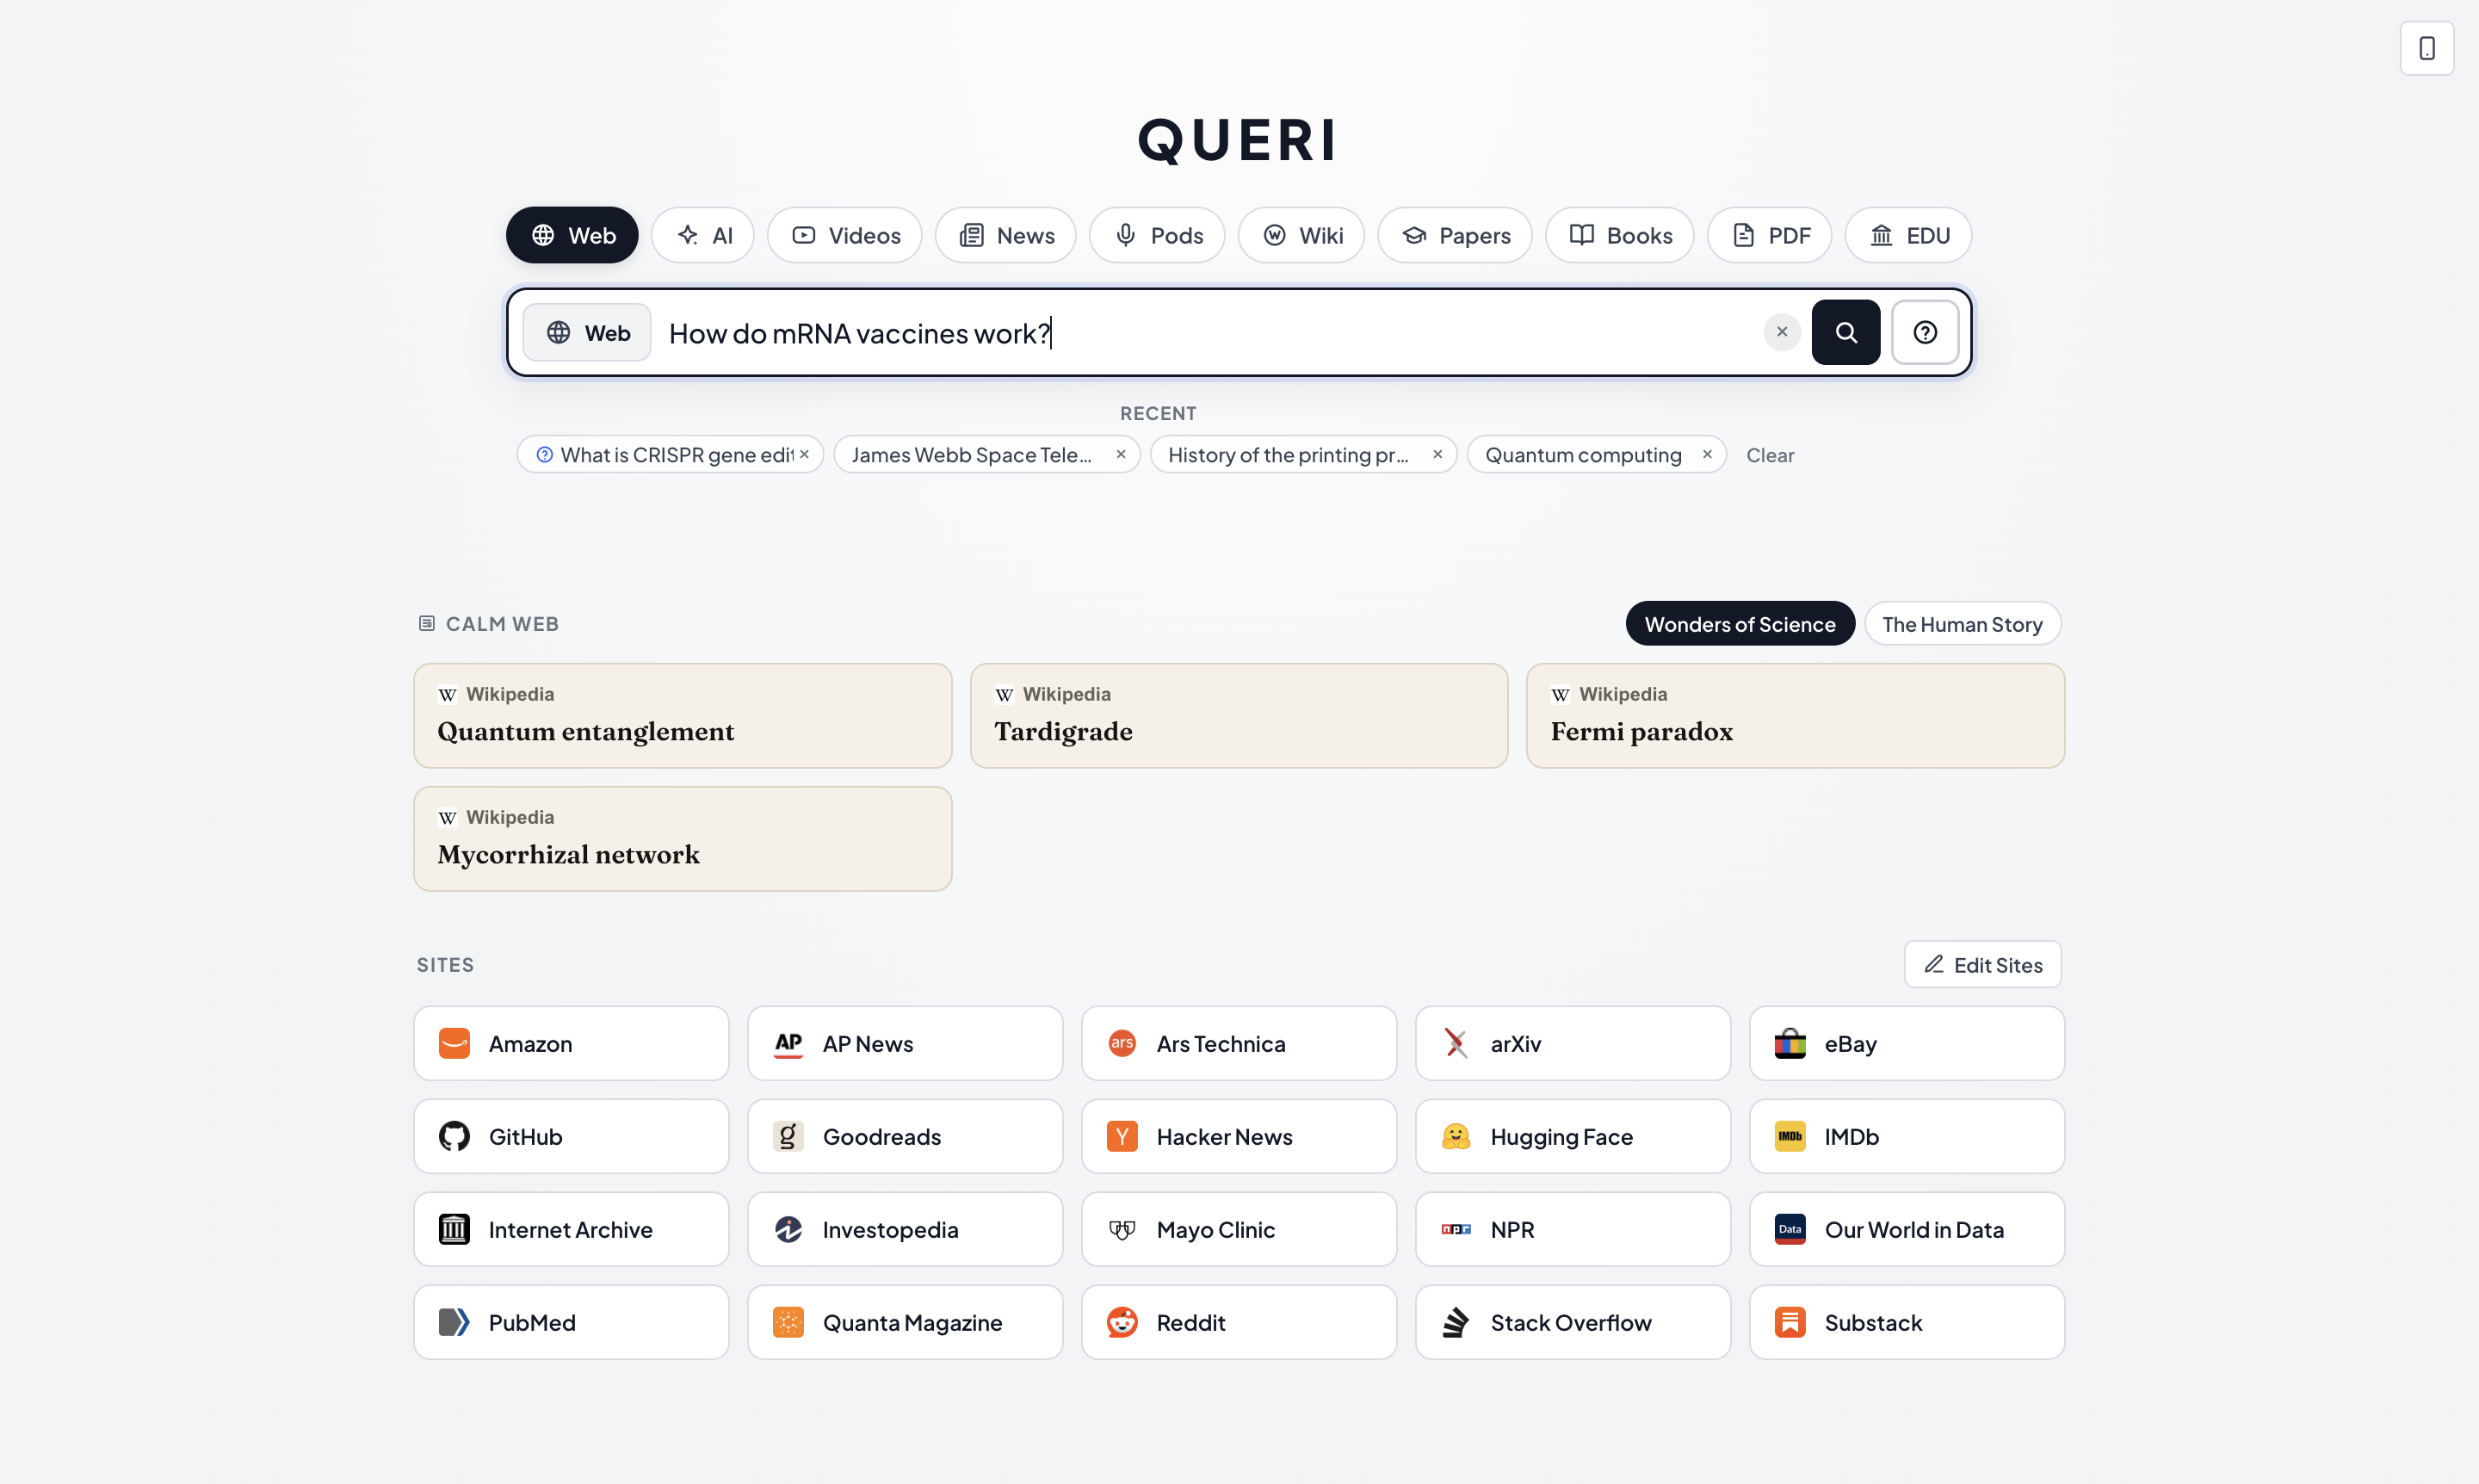Screen dimensions: 2479x1484
Task: Switch to the EDU search tab
Action: pyautogui.click(x=1908, y=235)
